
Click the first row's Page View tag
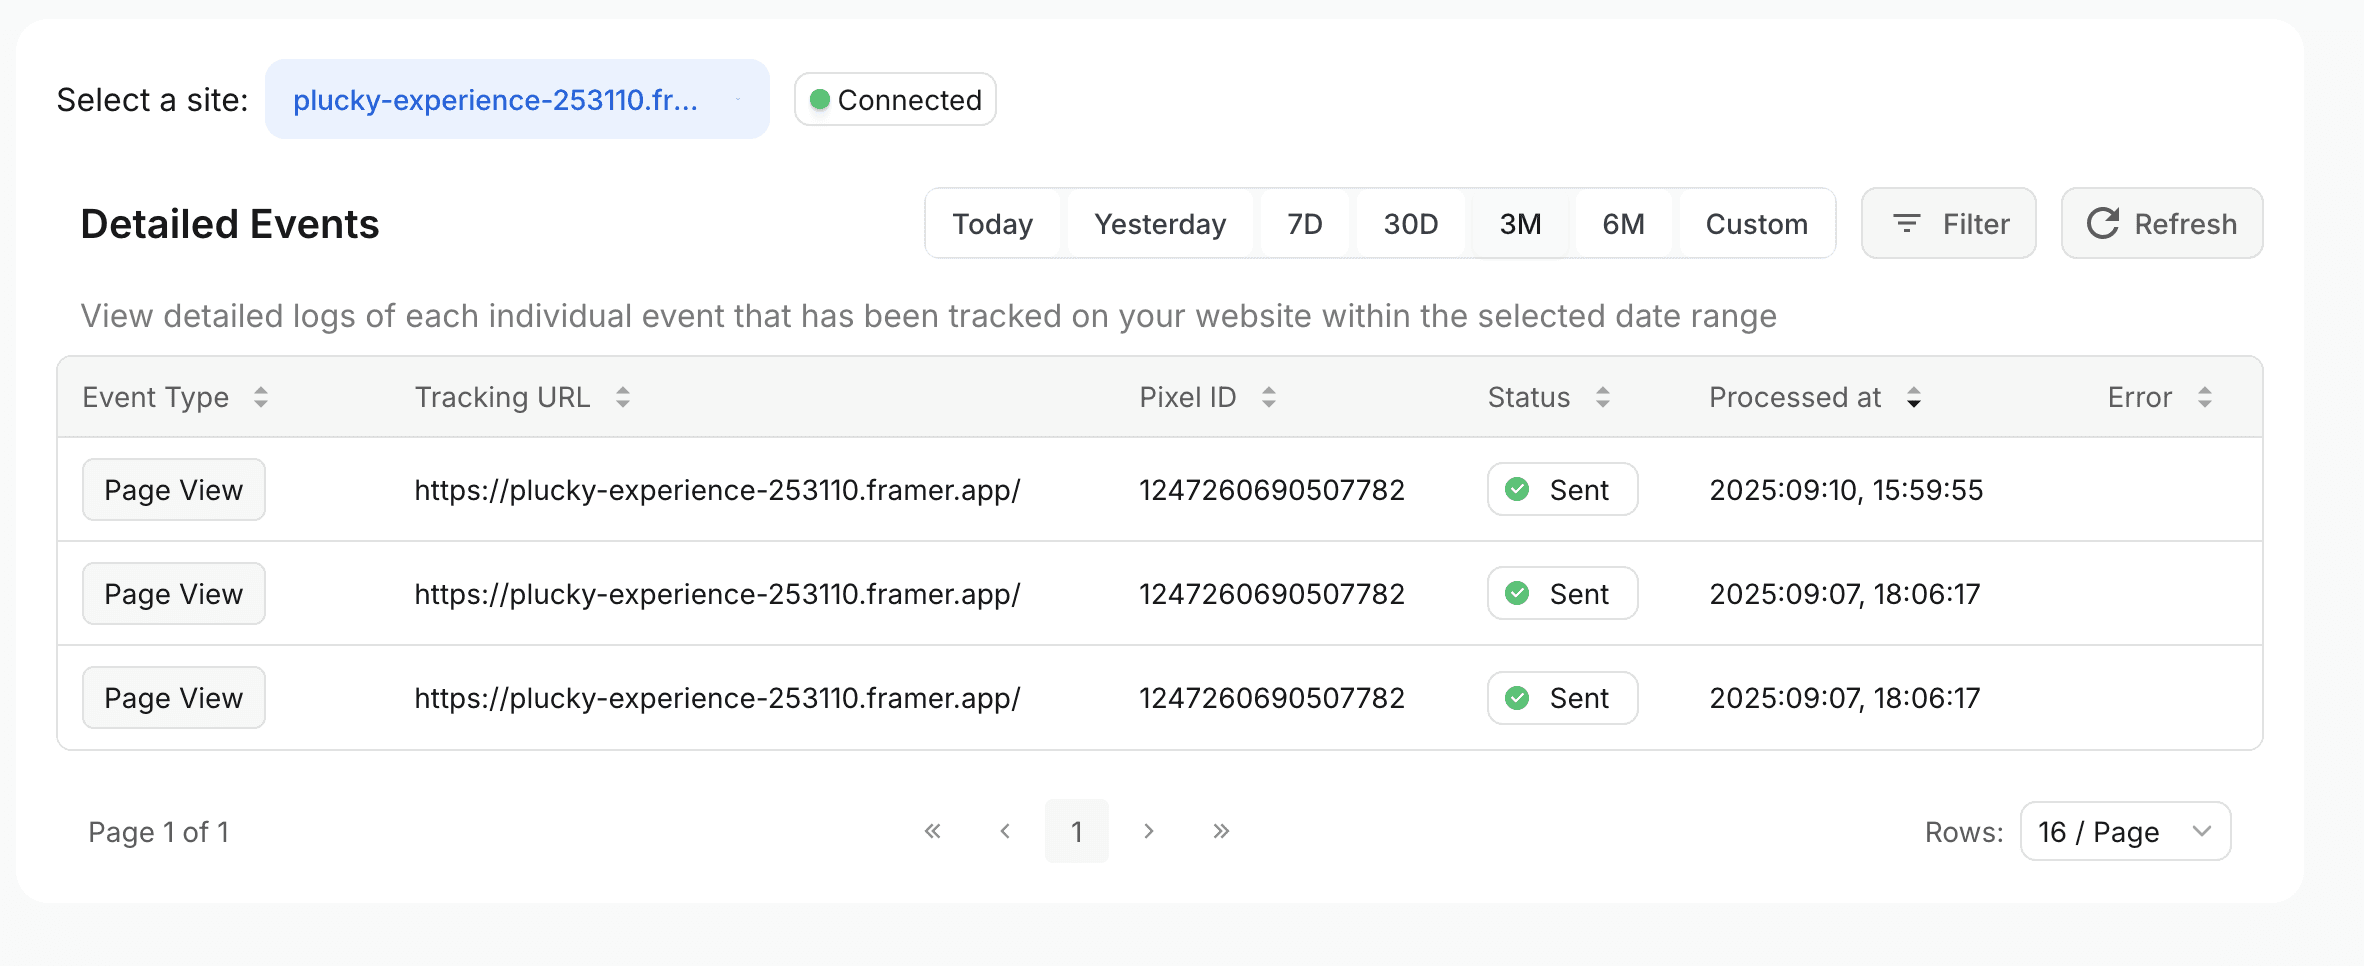173,490
